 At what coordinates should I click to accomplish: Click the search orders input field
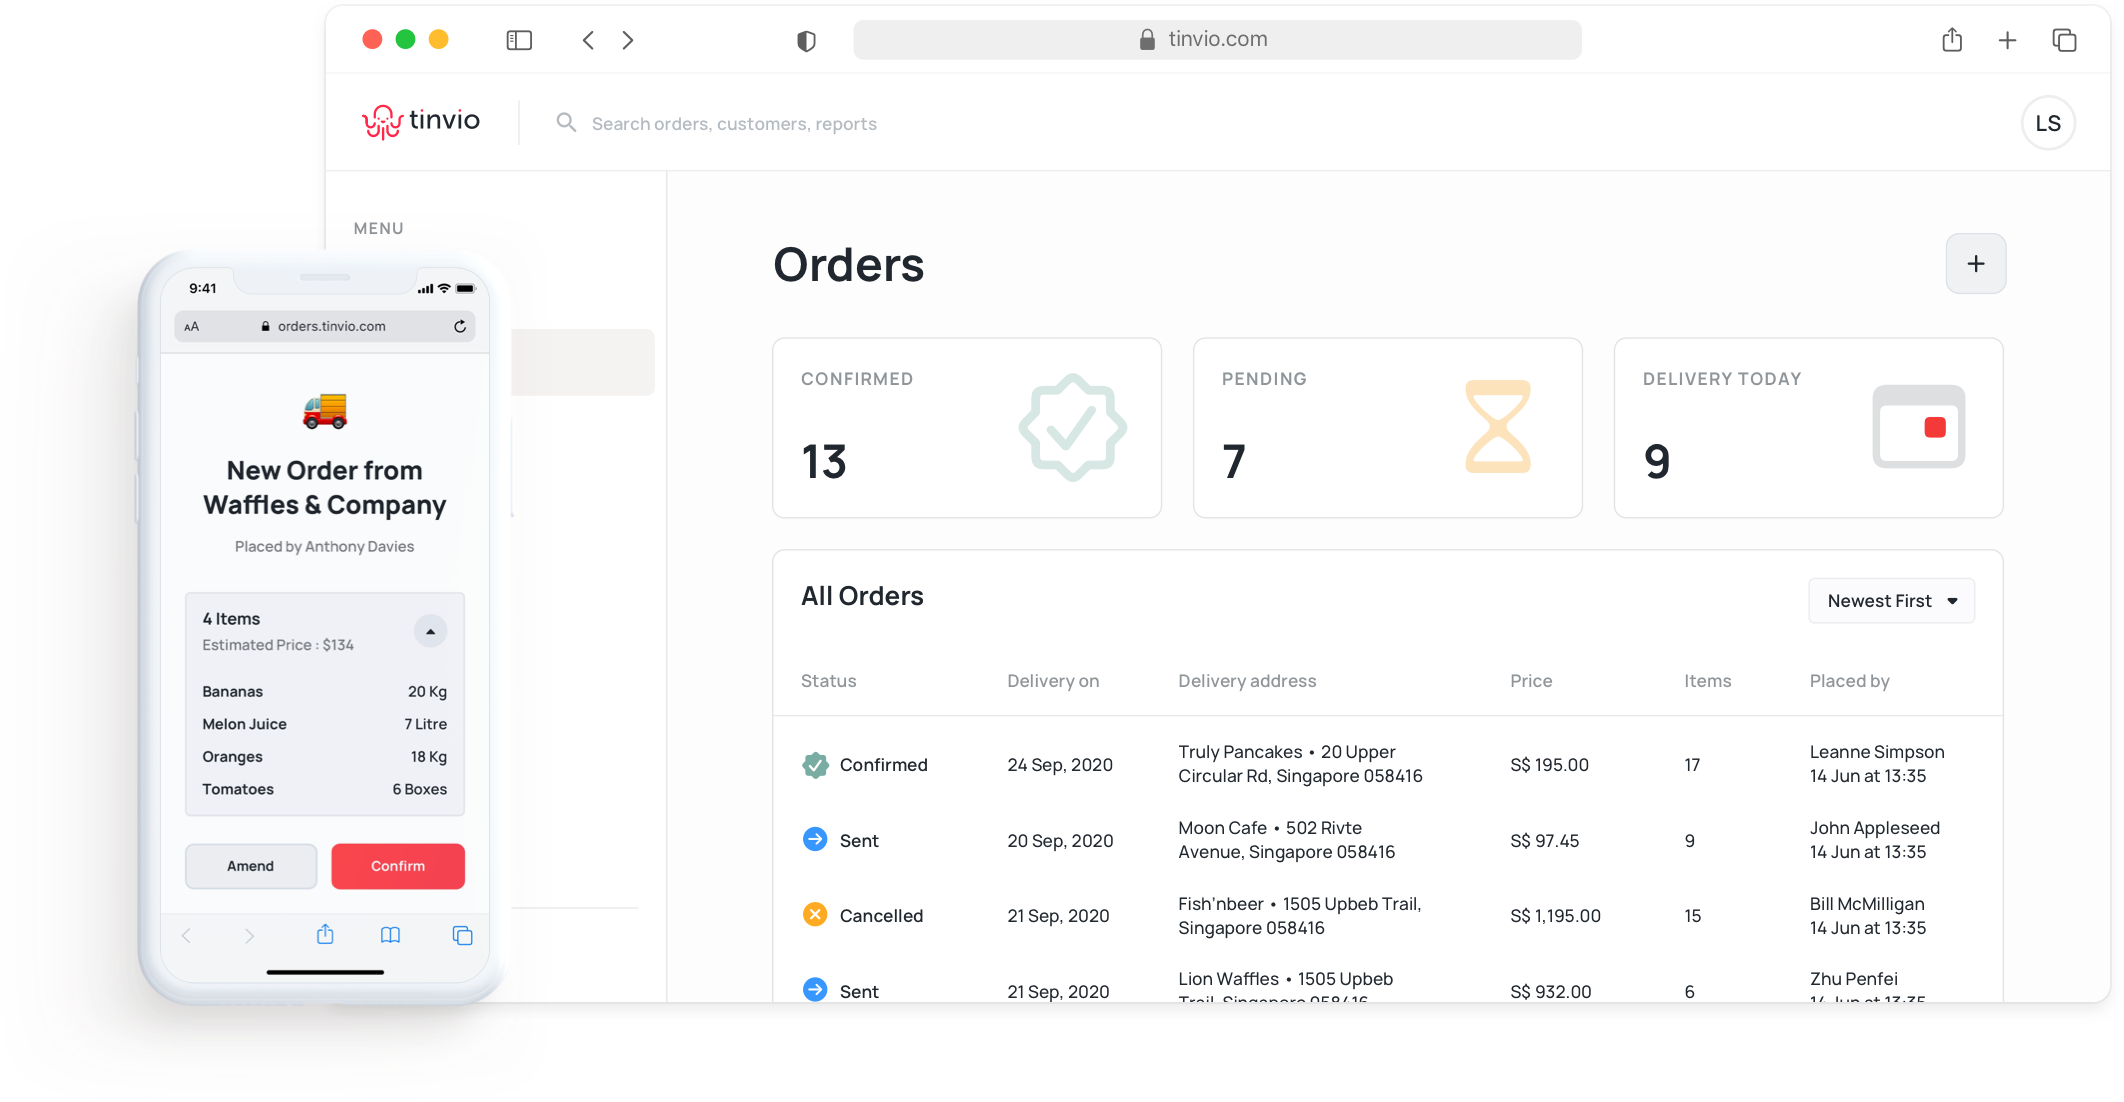click(x=734, y=124)
